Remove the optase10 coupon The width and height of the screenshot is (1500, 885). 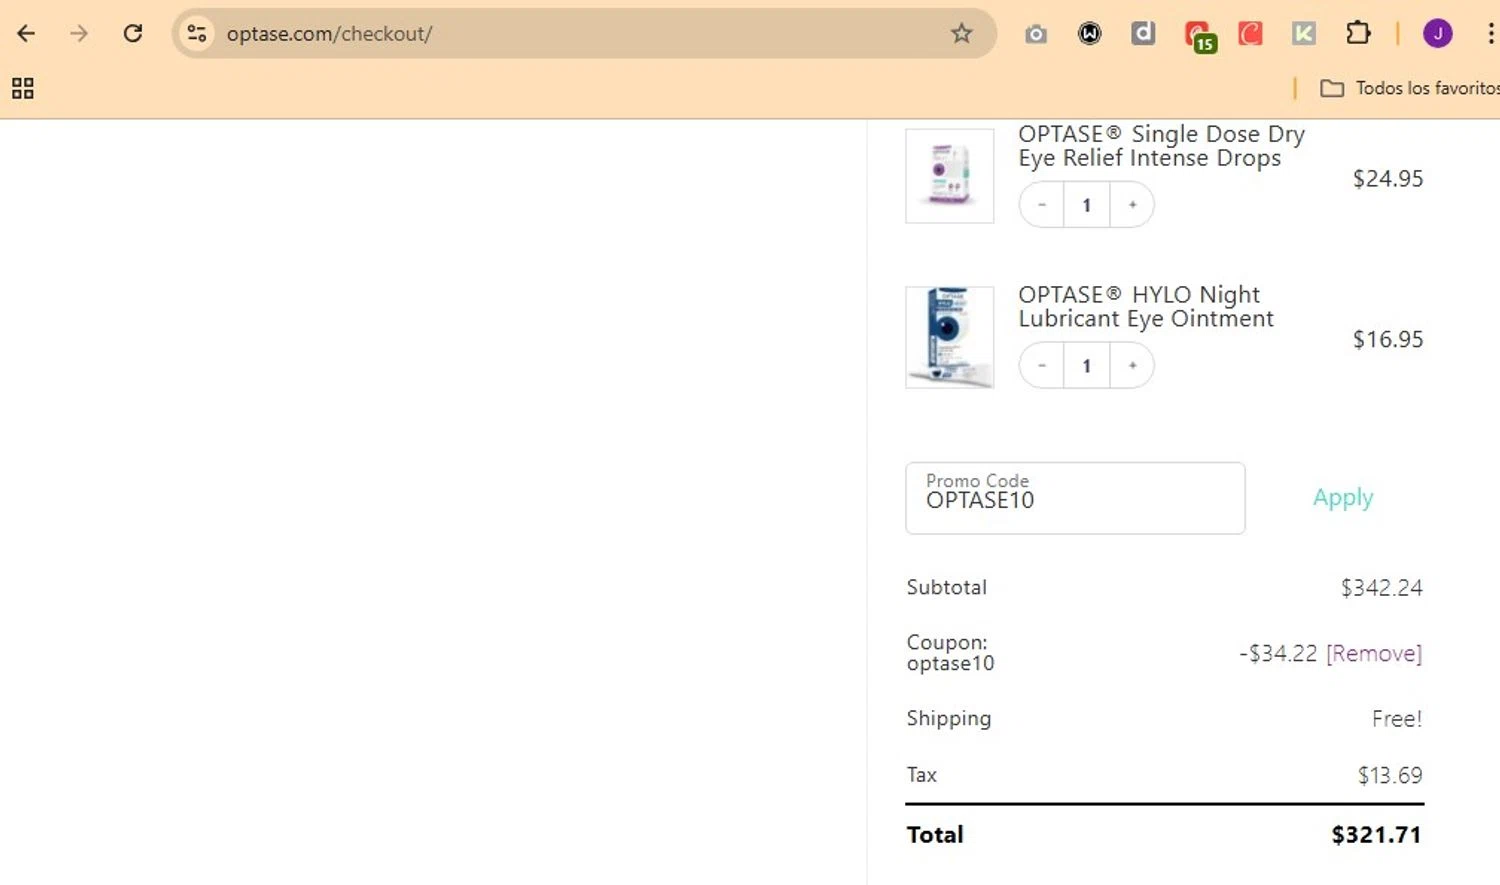[x=1374, y=653]
